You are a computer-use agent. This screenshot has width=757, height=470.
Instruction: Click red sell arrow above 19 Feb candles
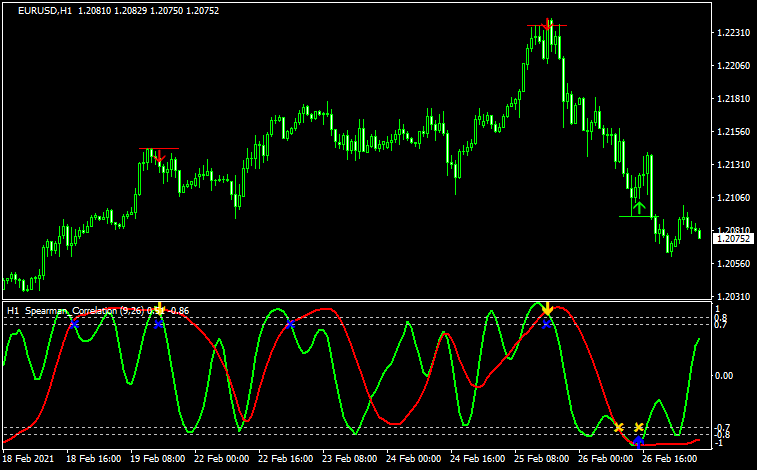point(158,155)
